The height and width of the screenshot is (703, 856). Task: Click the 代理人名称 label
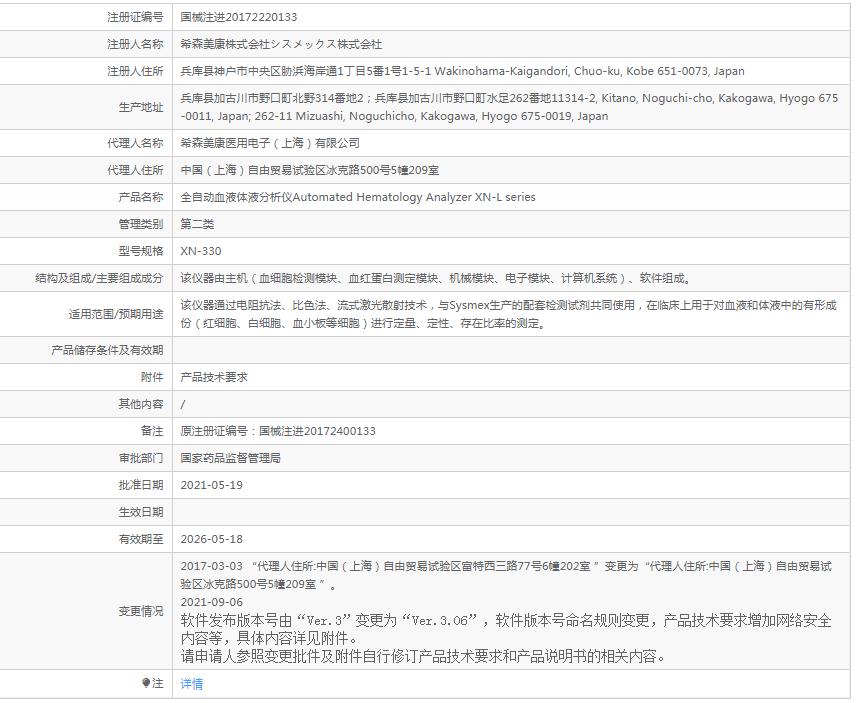[135, 143]
